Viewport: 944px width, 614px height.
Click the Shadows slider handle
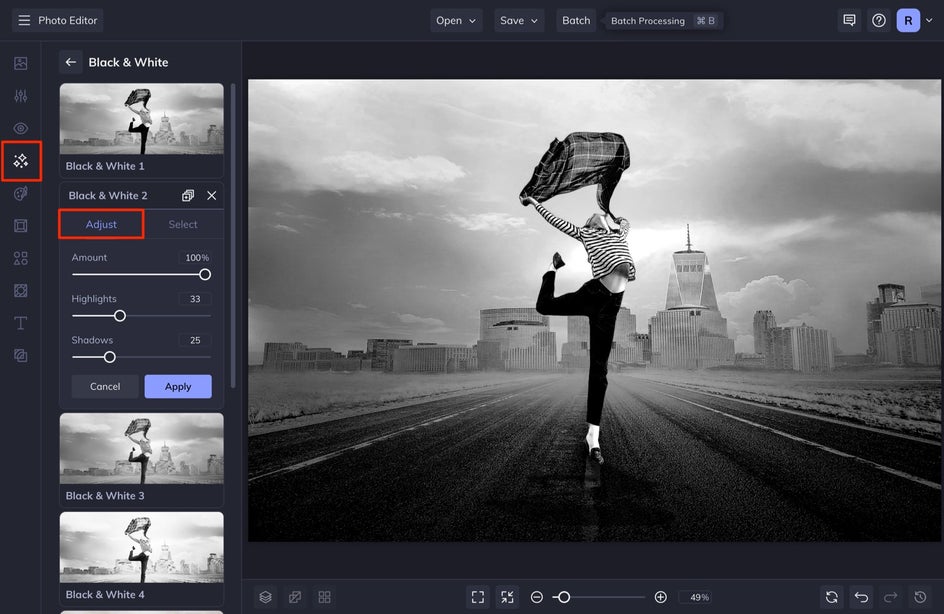click(110, 357)
